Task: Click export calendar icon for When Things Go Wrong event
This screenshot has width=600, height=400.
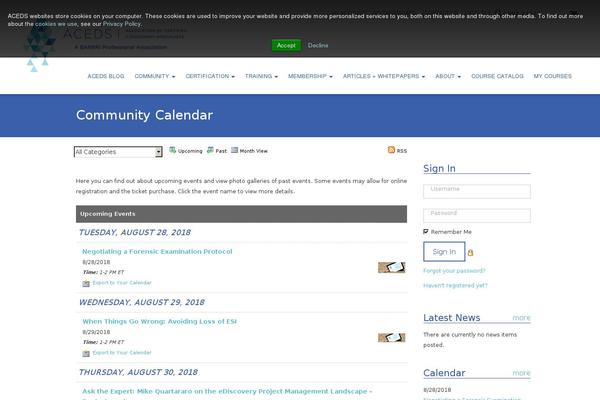Action: coord(86,353)
